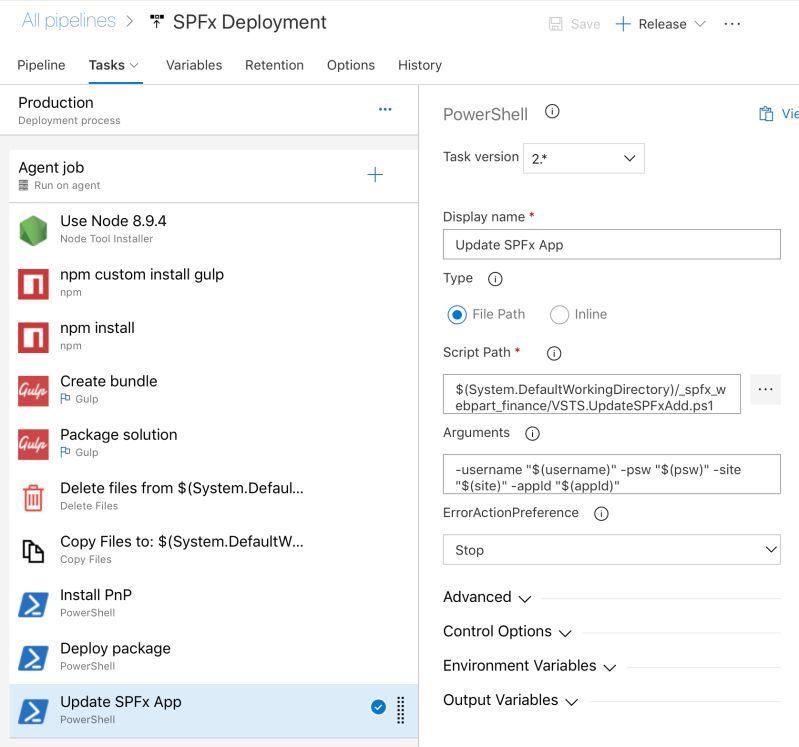Click the npm icon beside npm install task
The width and height of the screenshot is (799, 747).
[33, 337]
